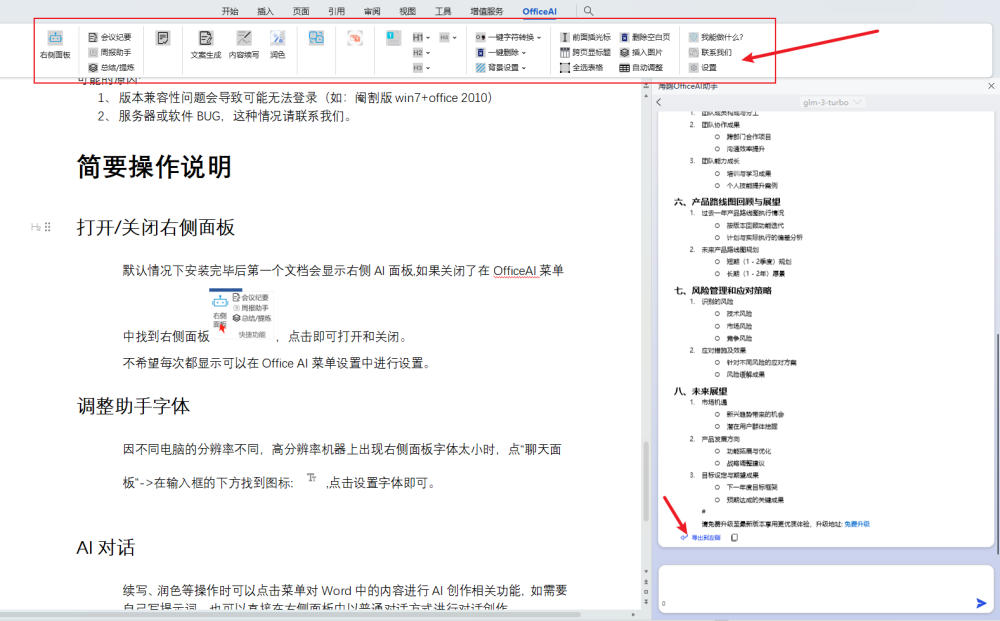This screenshot has height=621, width=1000.
Task: Open 文案生成 copy generation tool
Action: pos(205,45)
